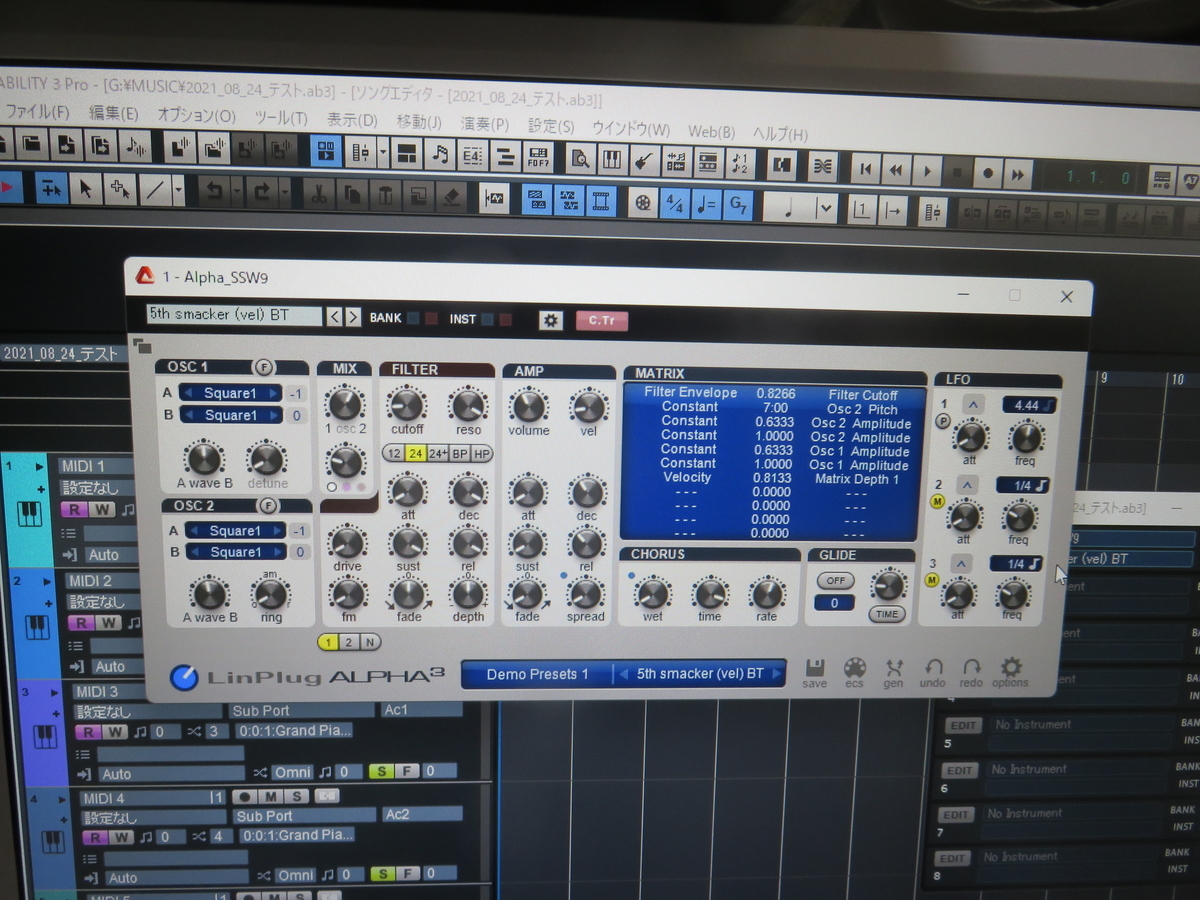Open LFO 1 waveform selector arrow
This screenshot has width=1200, height=900.
[971, 404]
